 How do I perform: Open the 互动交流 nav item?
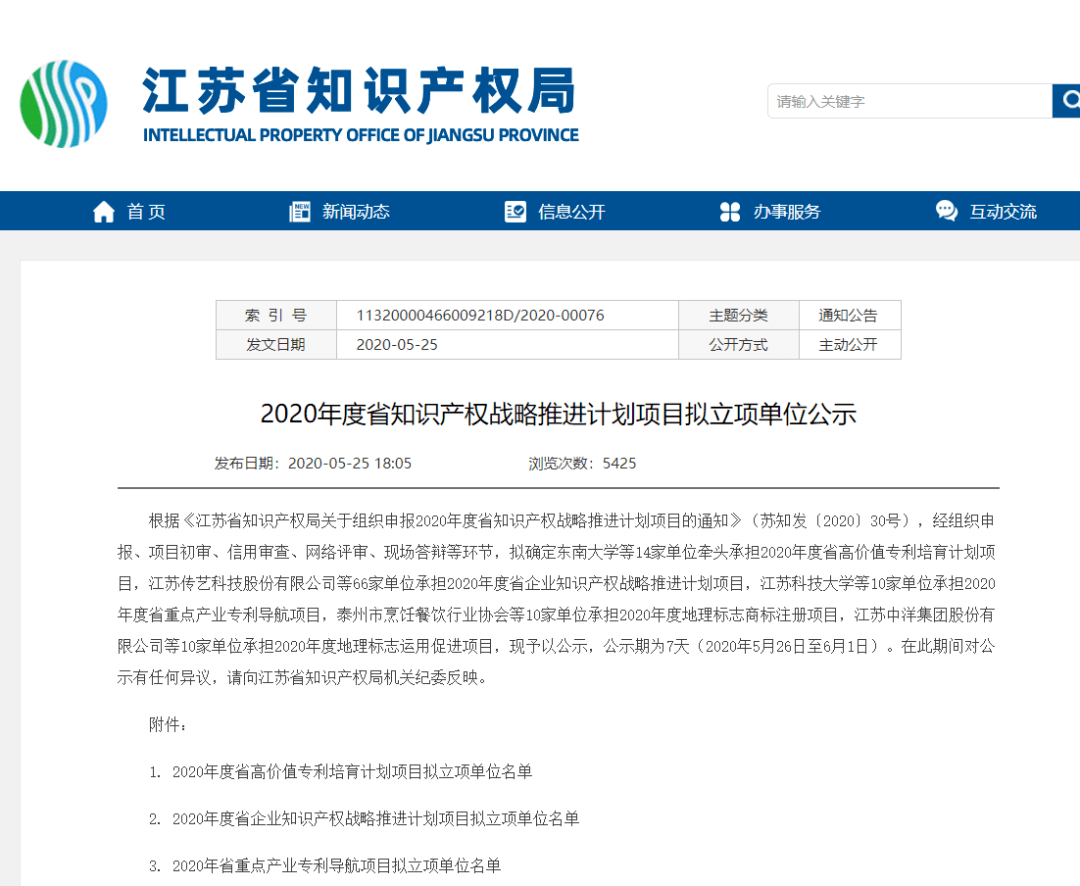pyautogui.click(x=1003, y=212)
